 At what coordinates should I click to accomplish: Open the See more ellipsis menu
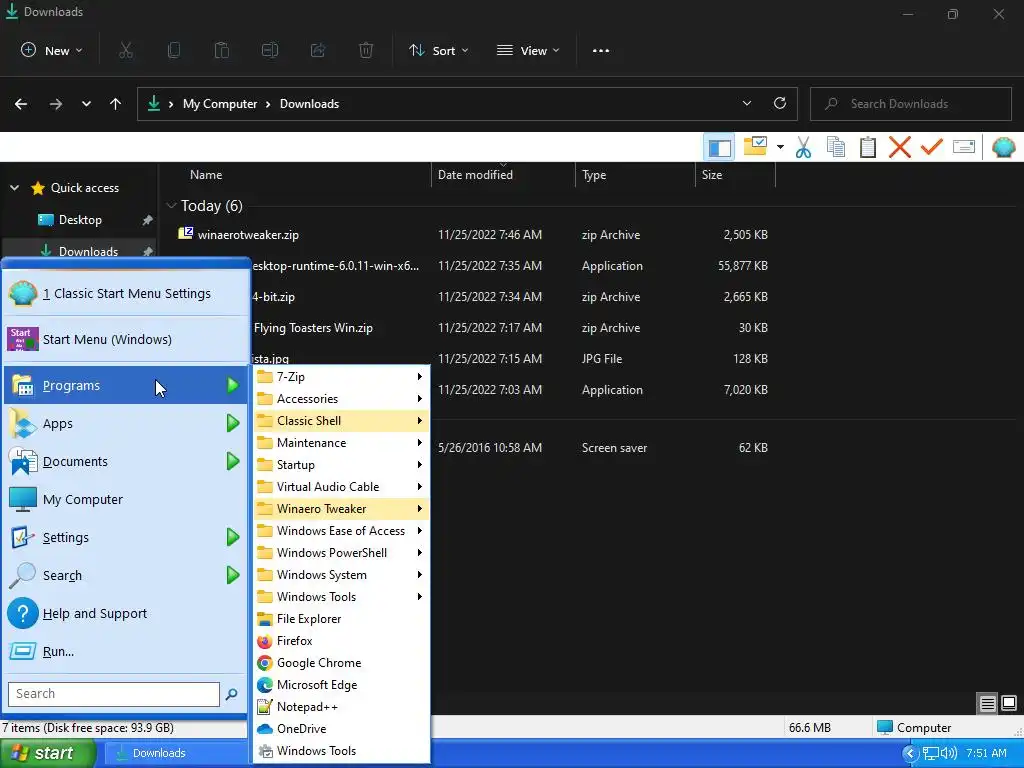(x=601, y=51)
